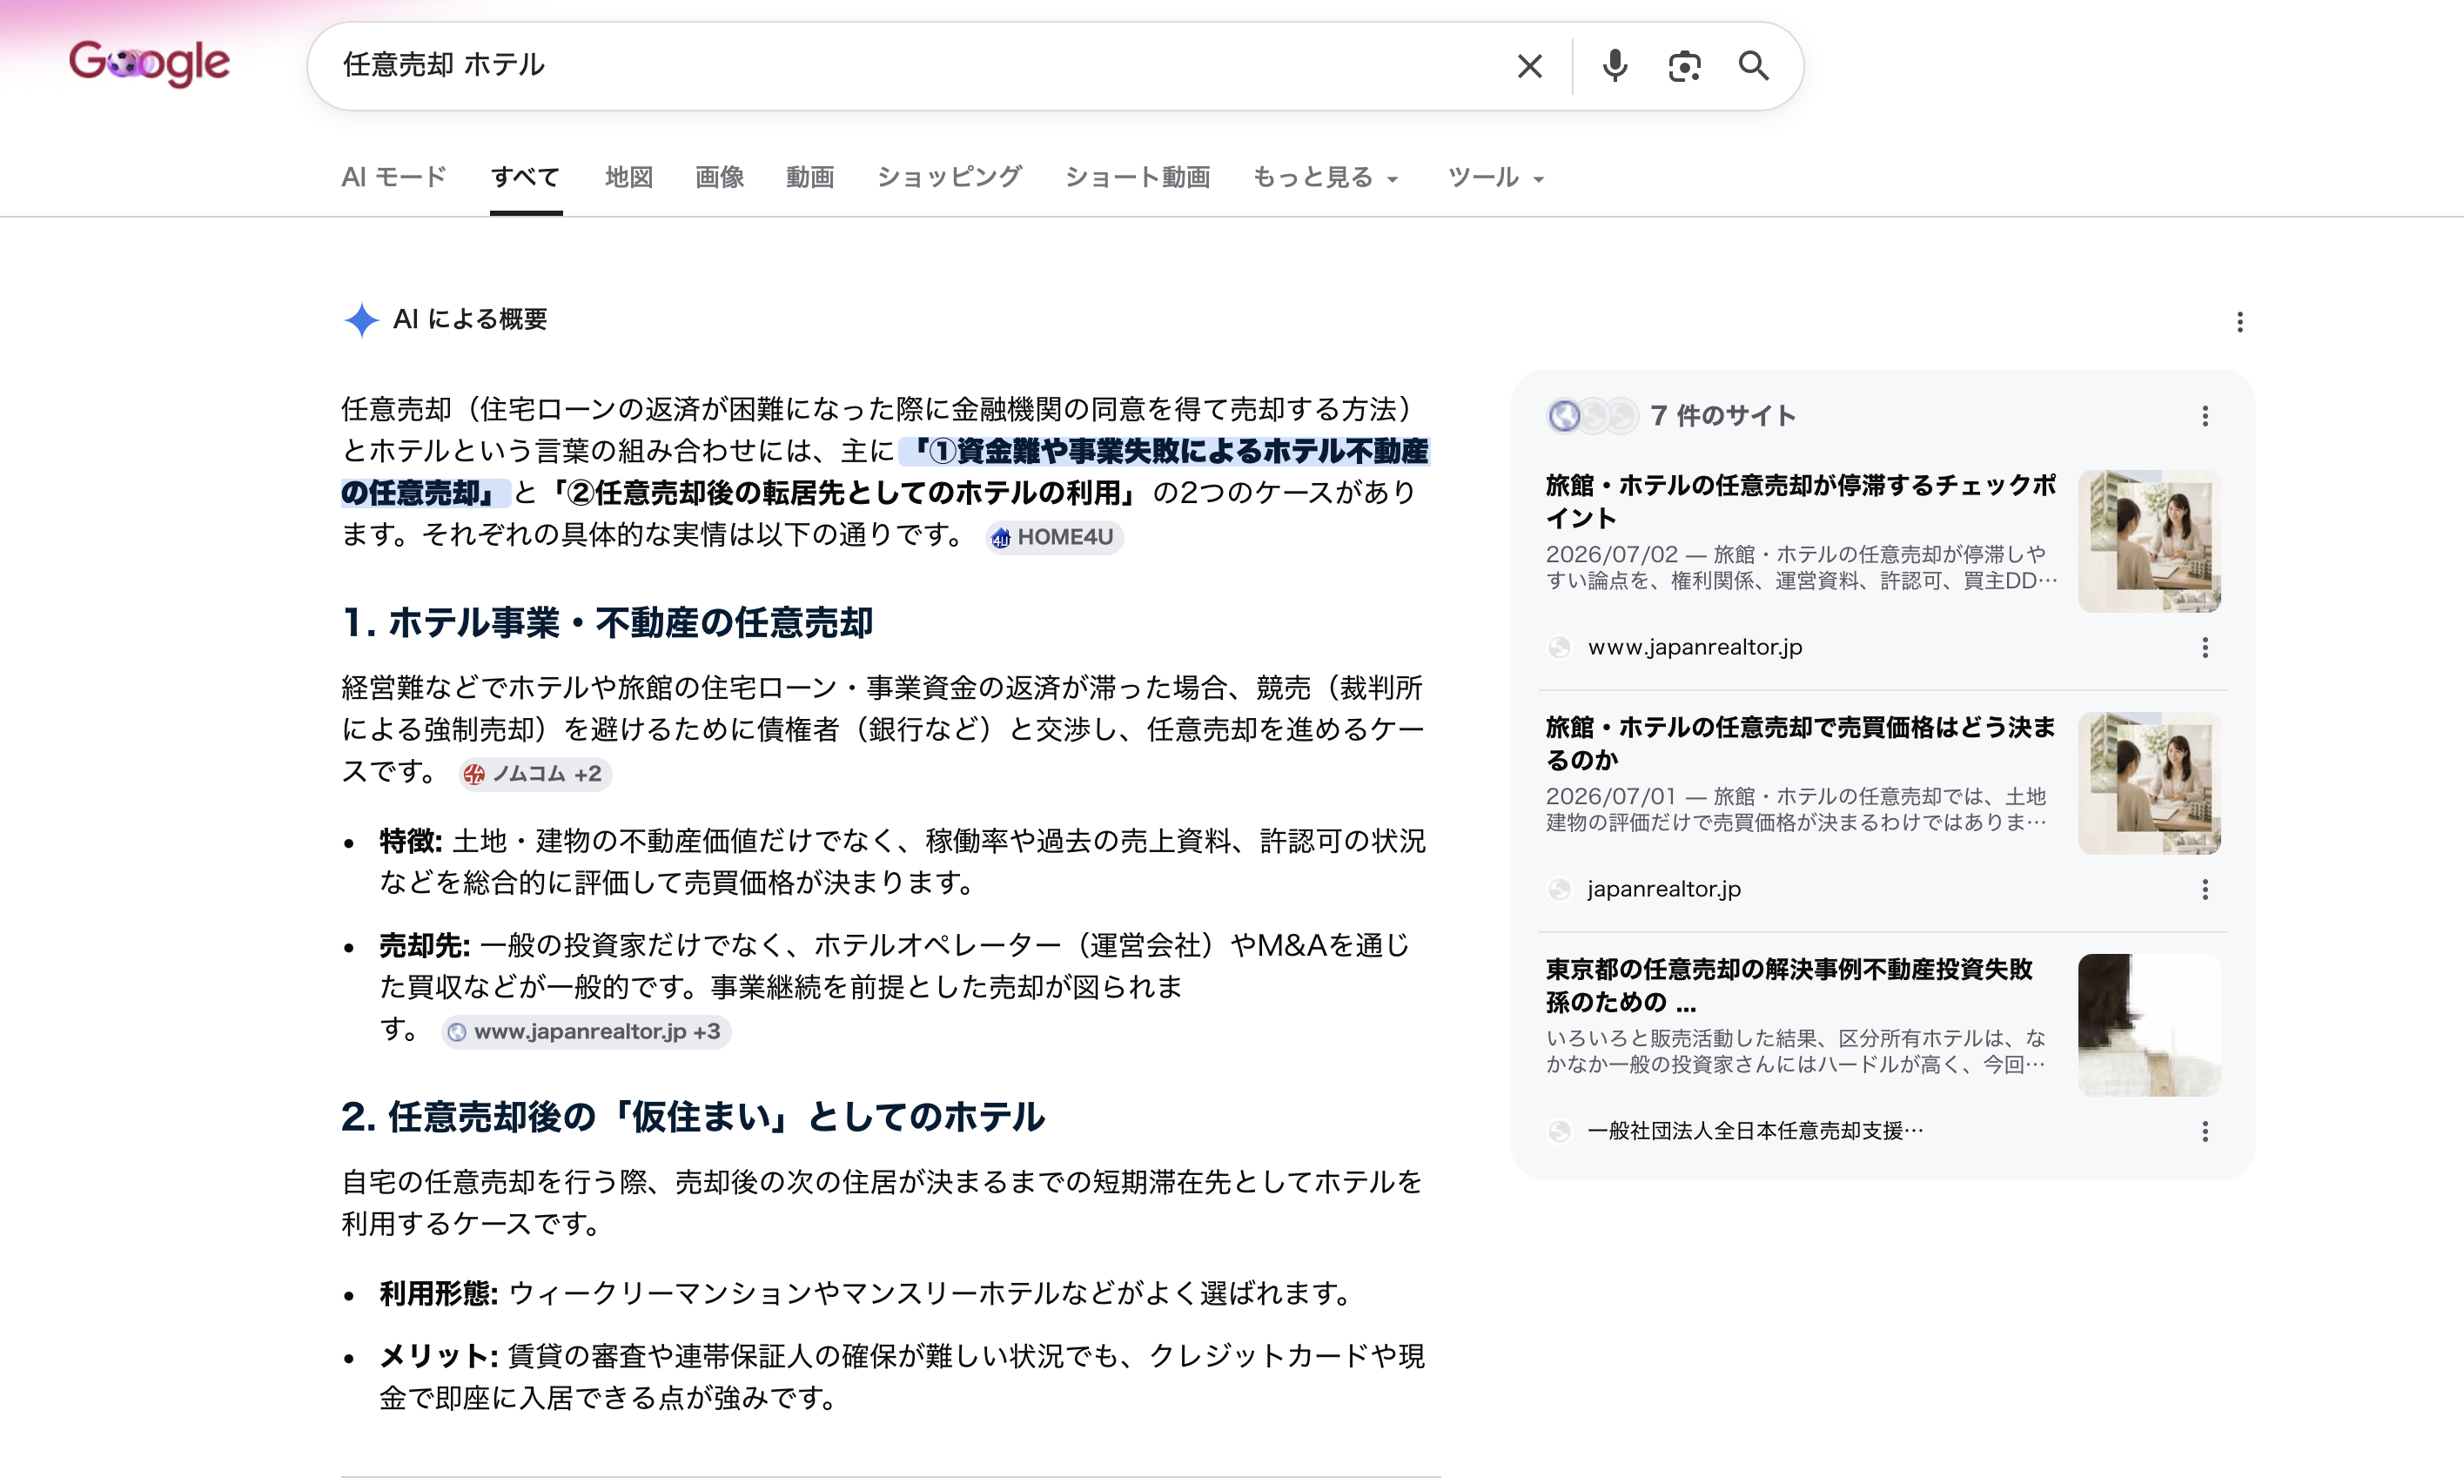2464x1484 pixels.
Task: Open the 動画 tab
Action: [x=810, y=177]
